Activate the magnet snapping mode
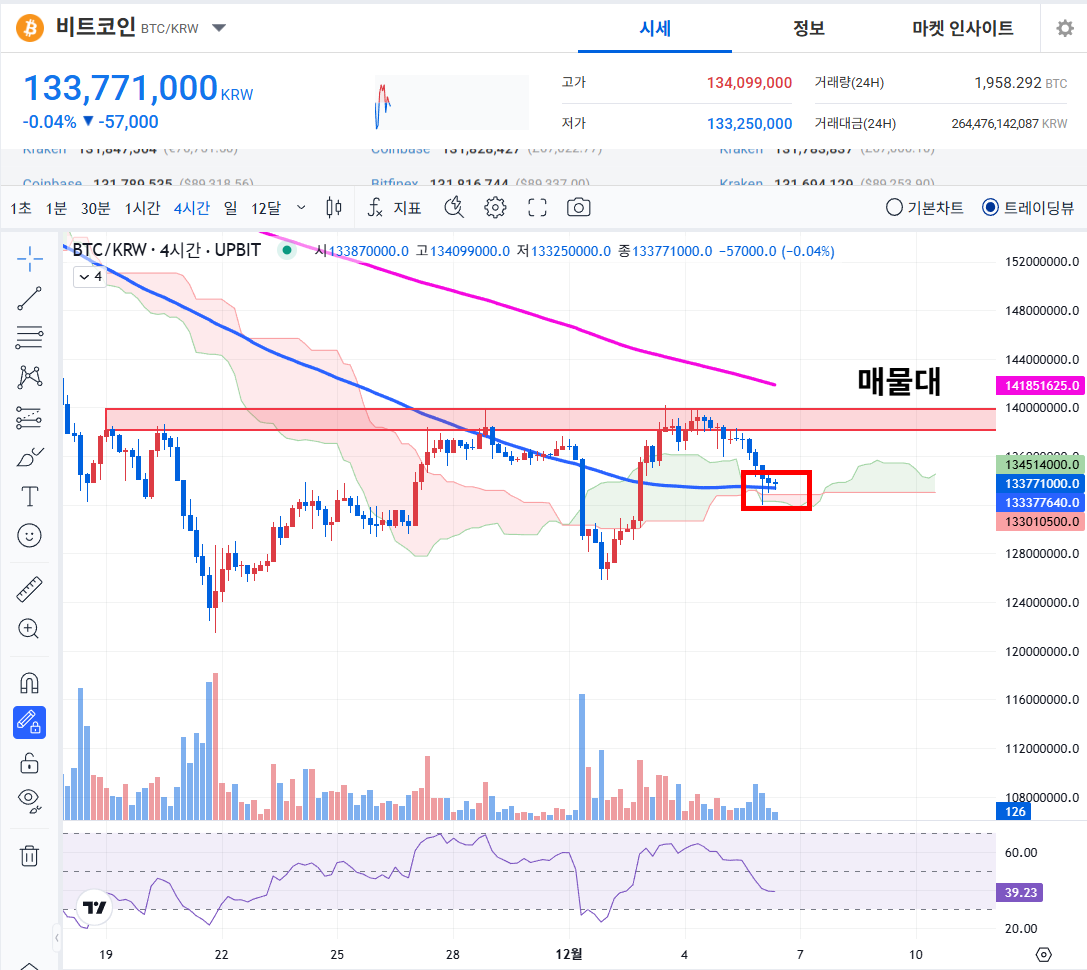Viewport: 1087px width, 970px height. click(x=29, y=682)
